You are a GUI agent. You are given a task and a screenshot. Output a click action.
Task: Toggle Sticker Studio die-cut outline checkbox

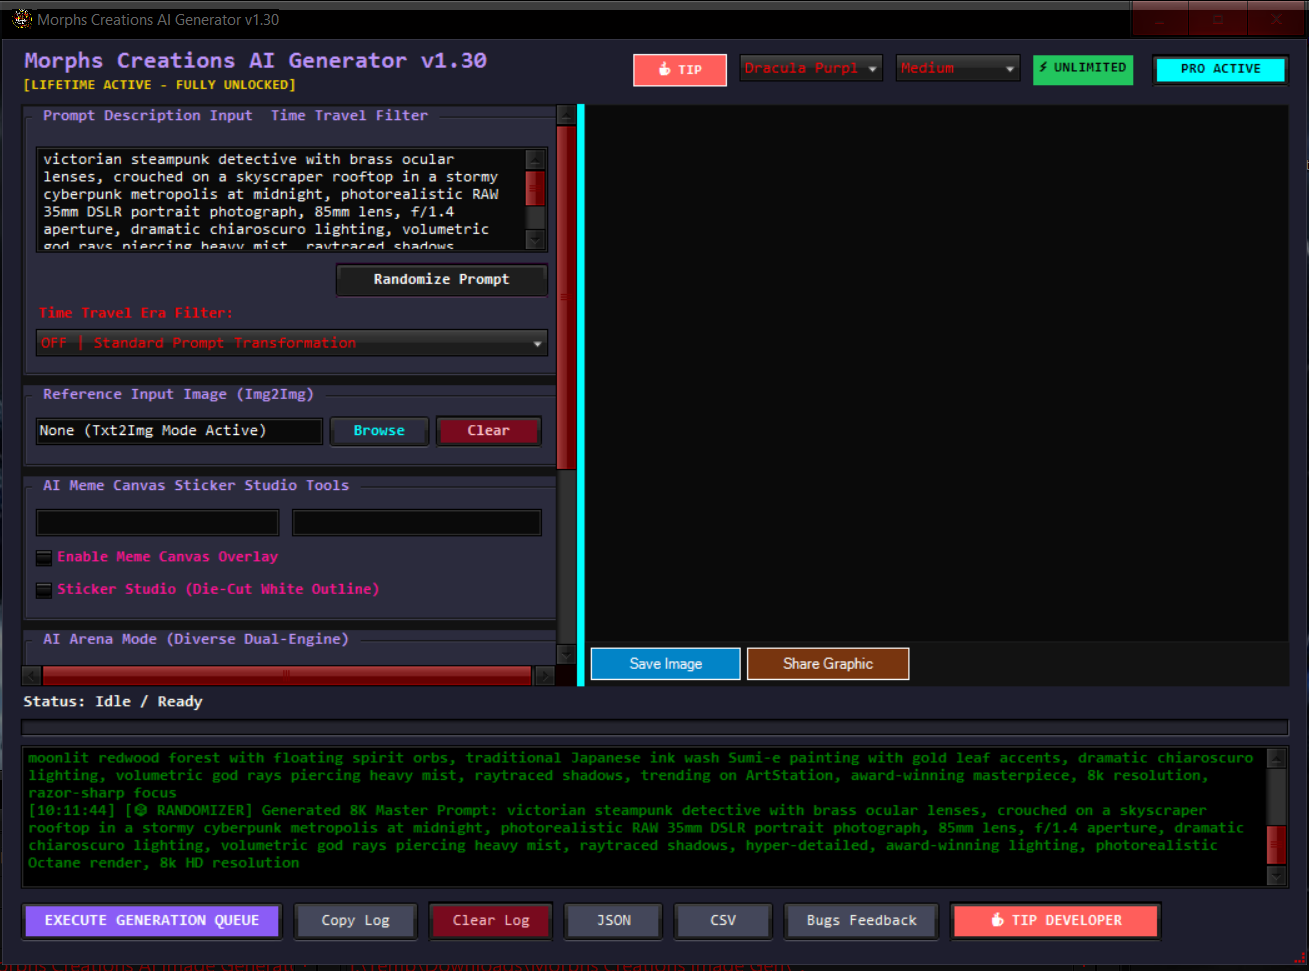pos(44,590)
